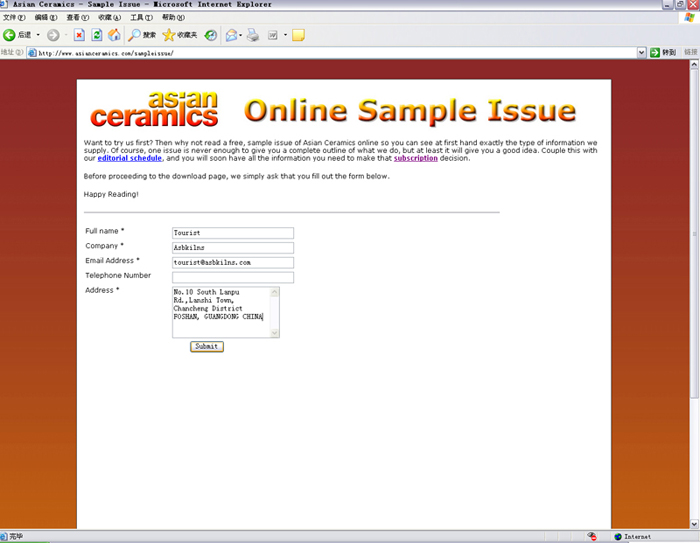Open the Back button history dropdown arrow
The image size is (700, 543).
pyautogui.click(x=38, y=35)
